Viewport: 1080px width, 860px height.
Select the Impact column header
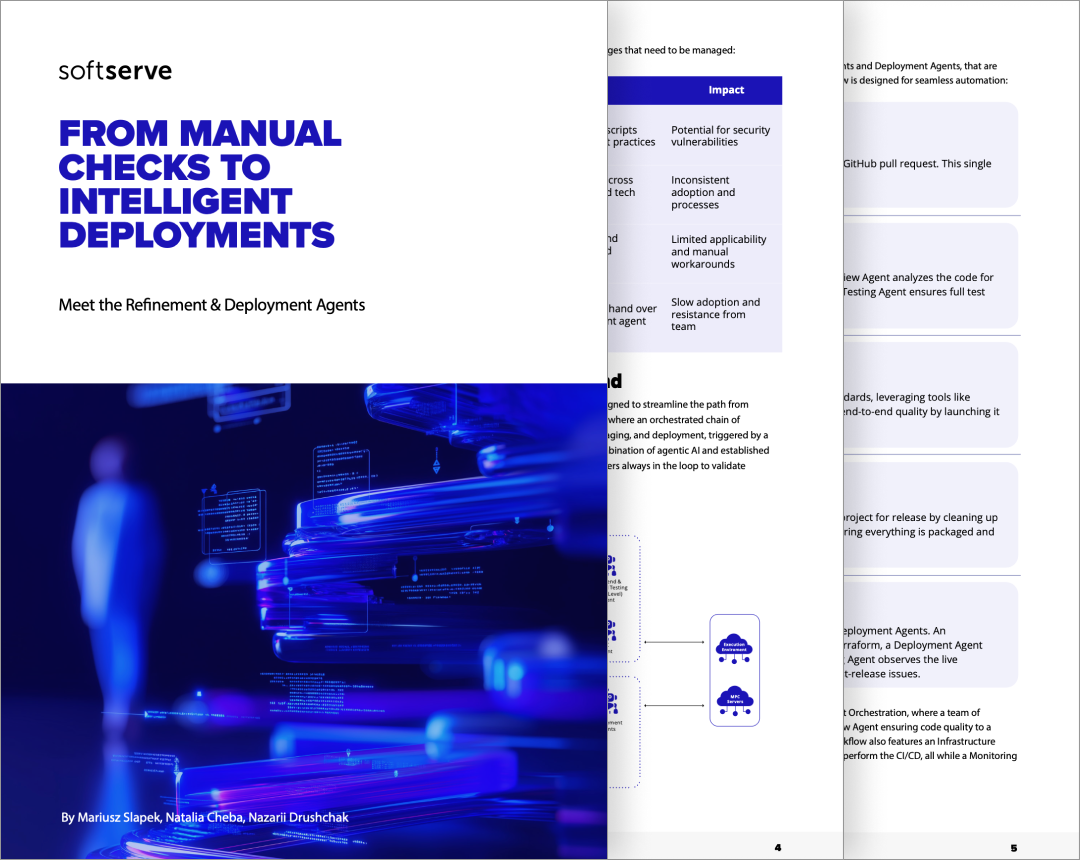726,90
